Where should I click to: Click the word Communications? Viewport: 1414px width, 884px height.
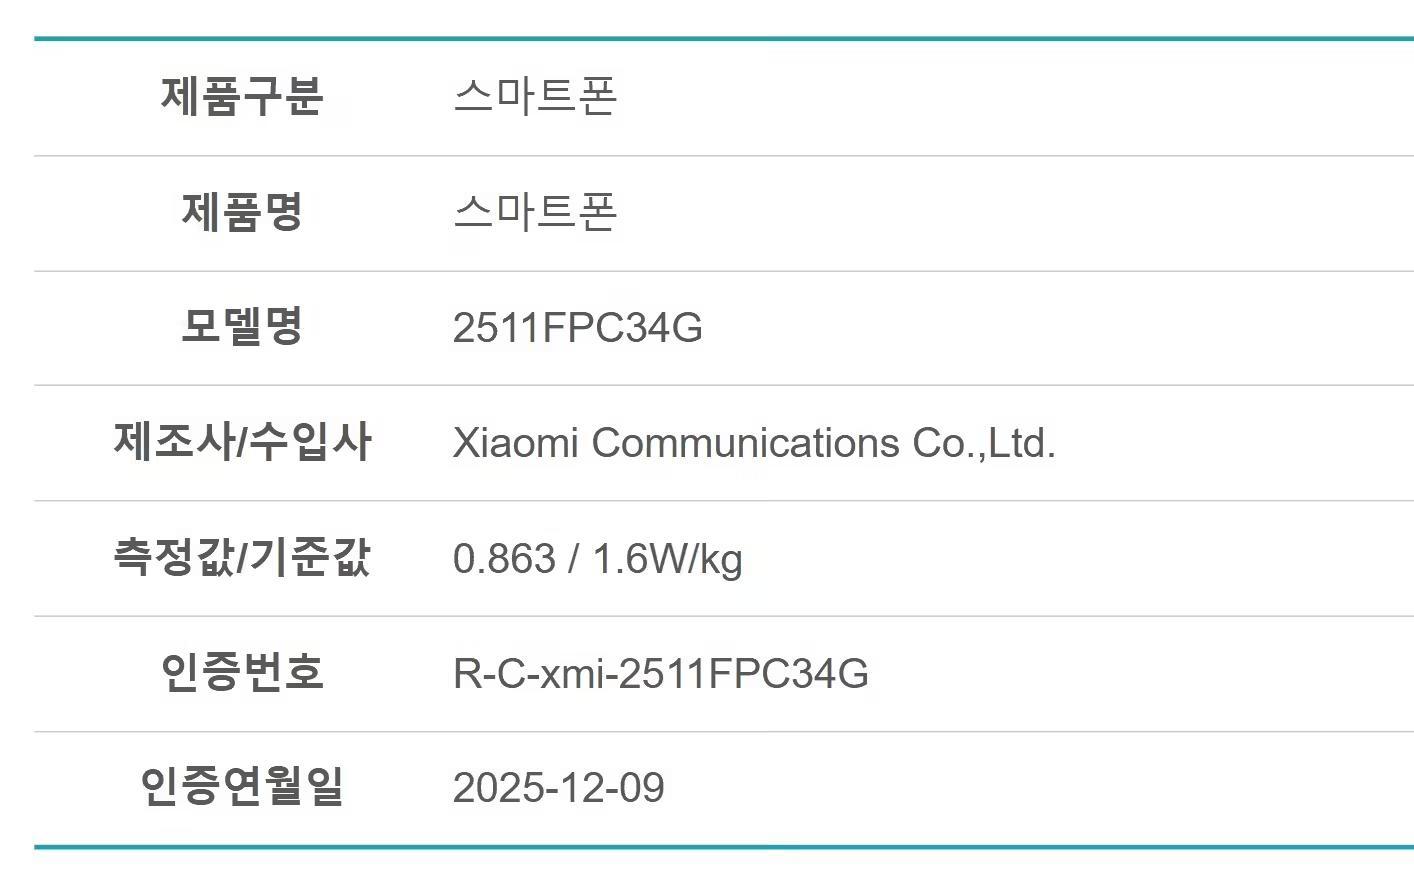point(745,443)
